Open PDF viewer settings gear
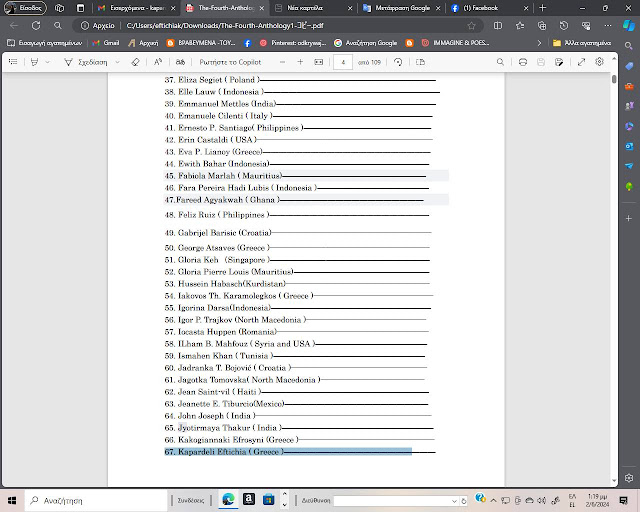This screenshot has height=512, width=640. [599, 62]
